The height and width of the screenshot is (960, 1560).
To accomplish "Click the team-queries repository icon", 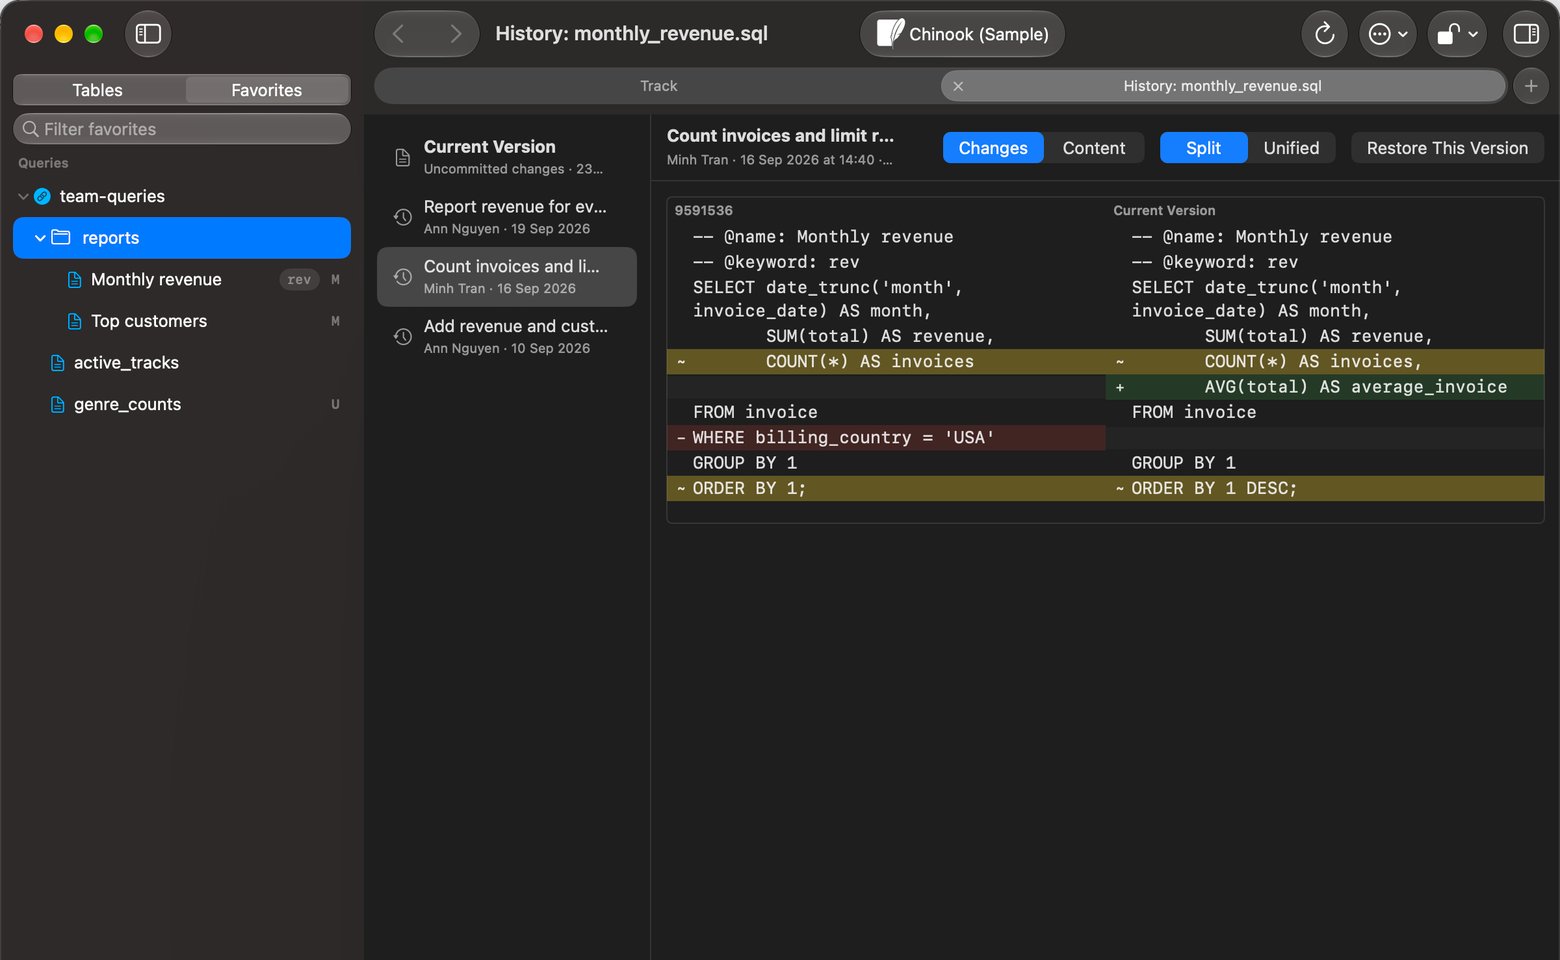I will (42, 197).
